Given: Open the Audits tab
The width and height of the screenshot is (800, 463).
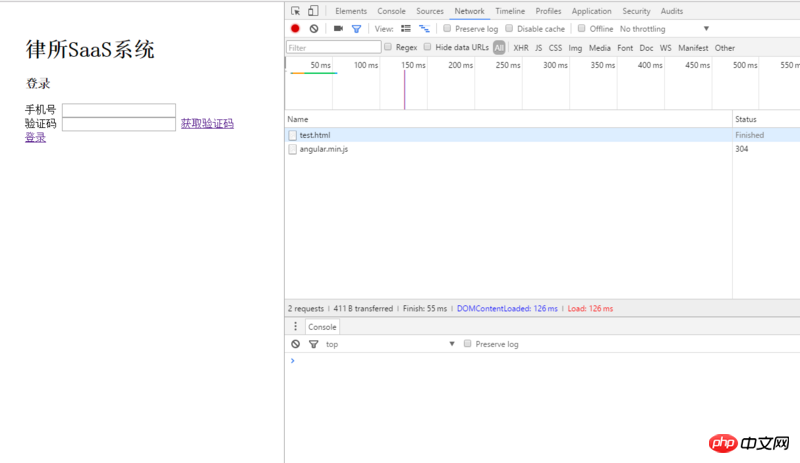Looking at the screenshot, I should coord(671,11).
